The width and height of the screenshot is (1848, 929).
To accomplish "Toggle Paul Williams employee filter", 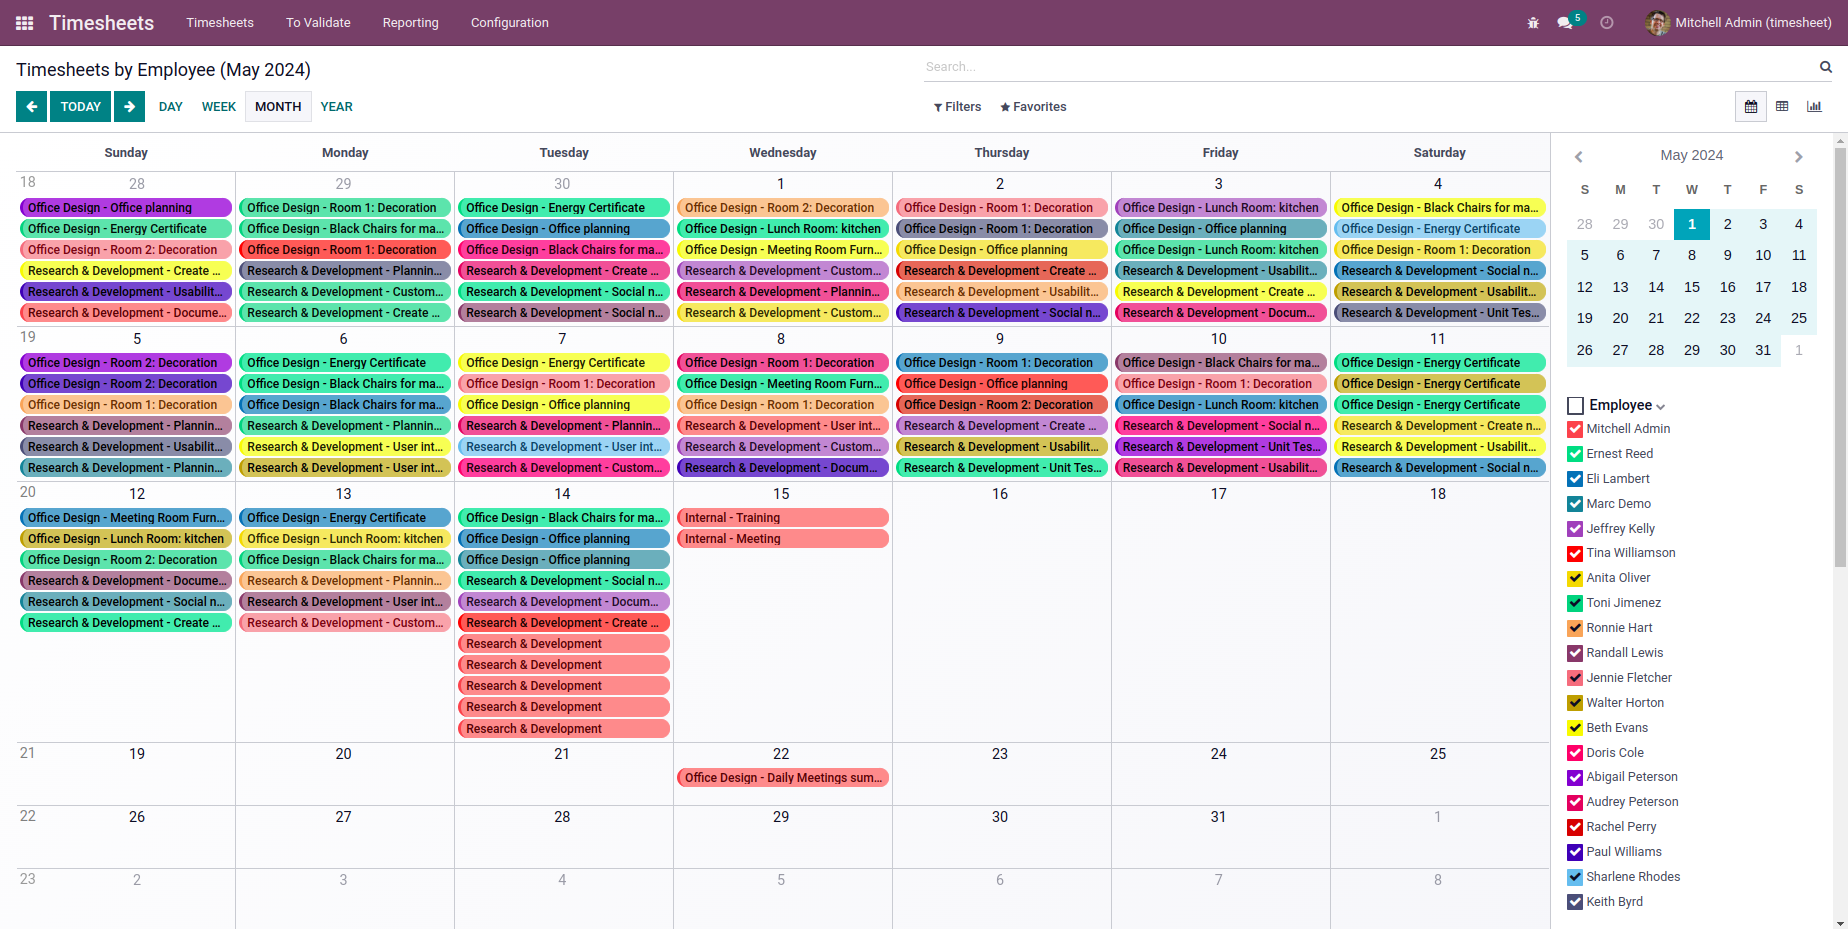I will tap(1575, 852).
